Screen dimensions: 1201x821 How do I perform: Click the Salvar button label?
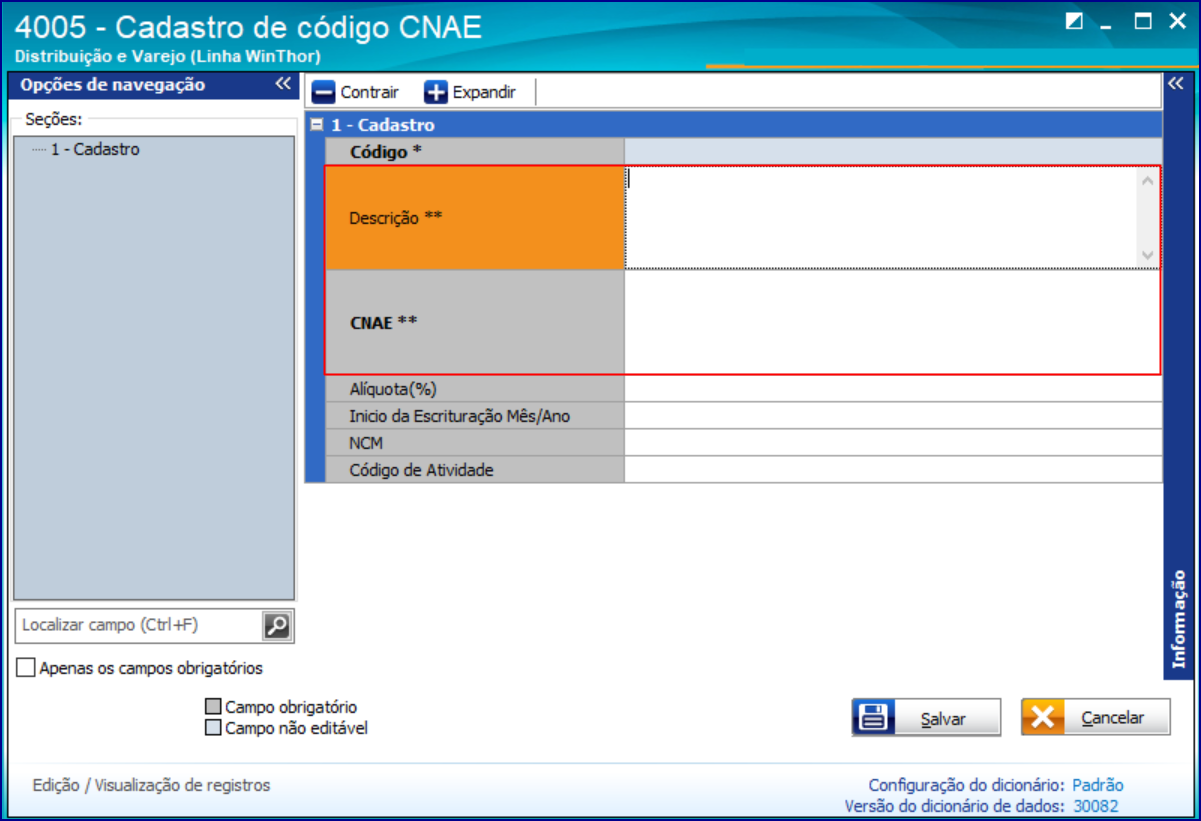[943, 719]
